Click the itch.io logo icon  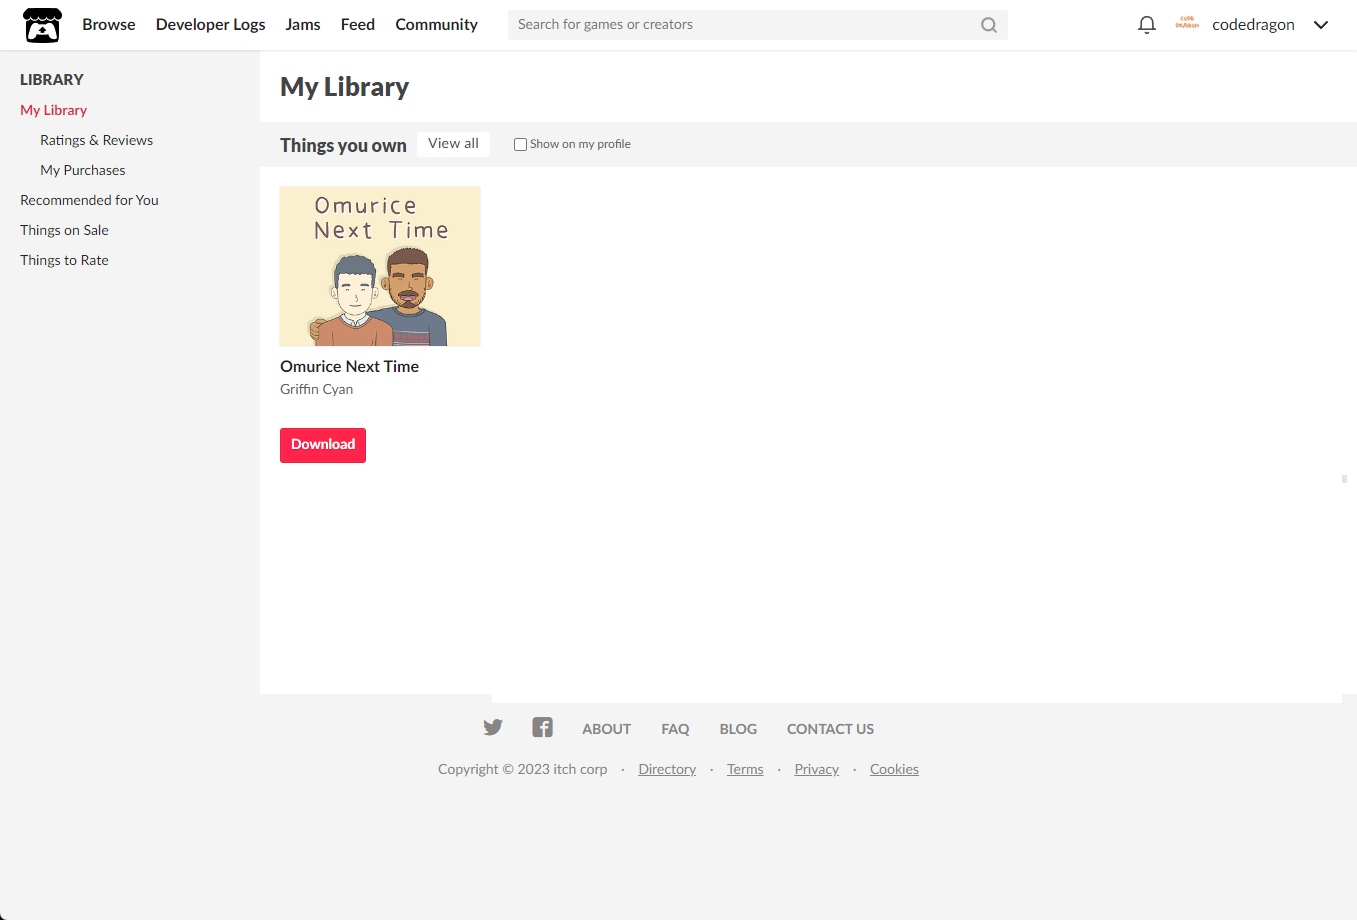pyautogui.click(x=42, y=25)
